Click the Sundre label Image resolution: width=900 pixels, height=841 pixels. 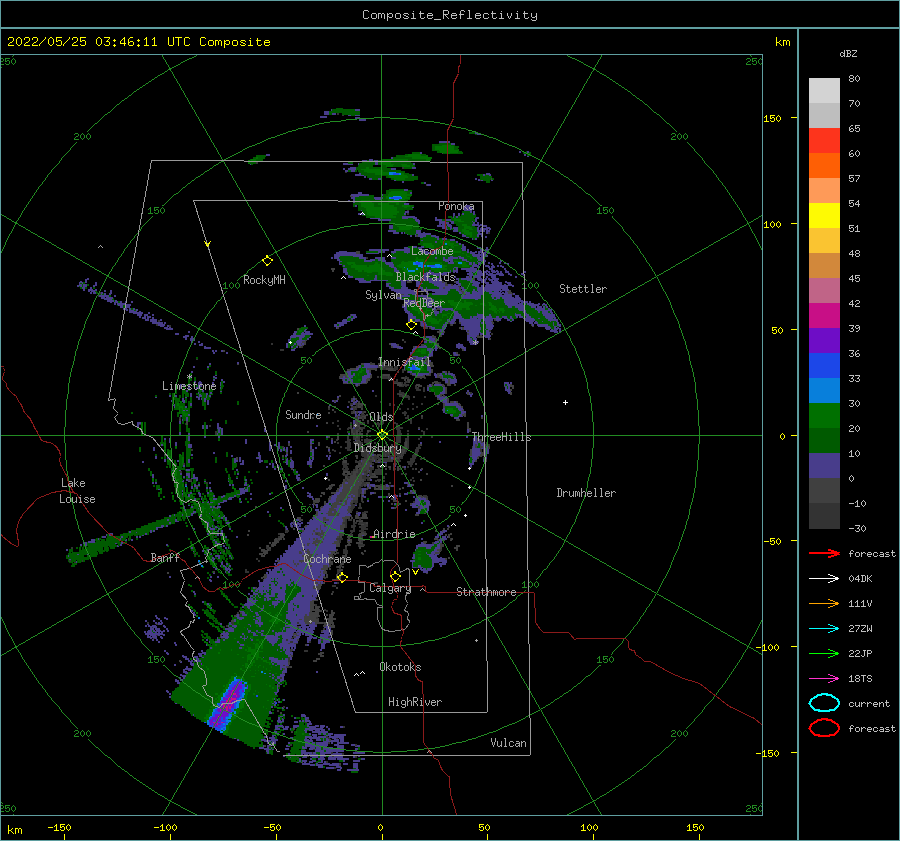click(303, 415)
